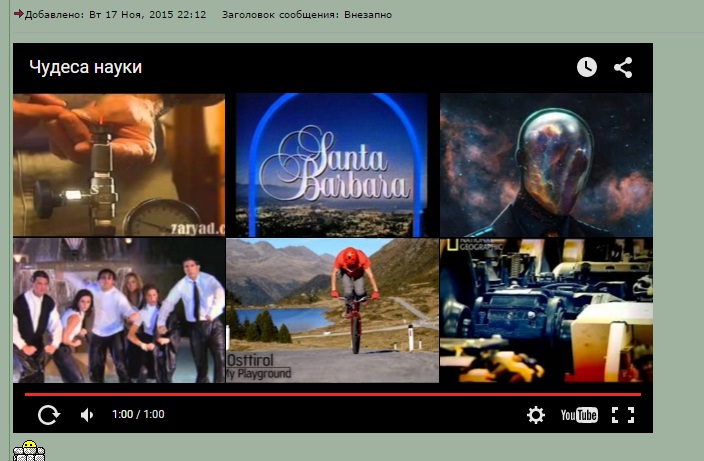The width and height of the screenshot is (704, 461).
Task: Replay the video with the circular arrow
Action: tap(48, 414)
